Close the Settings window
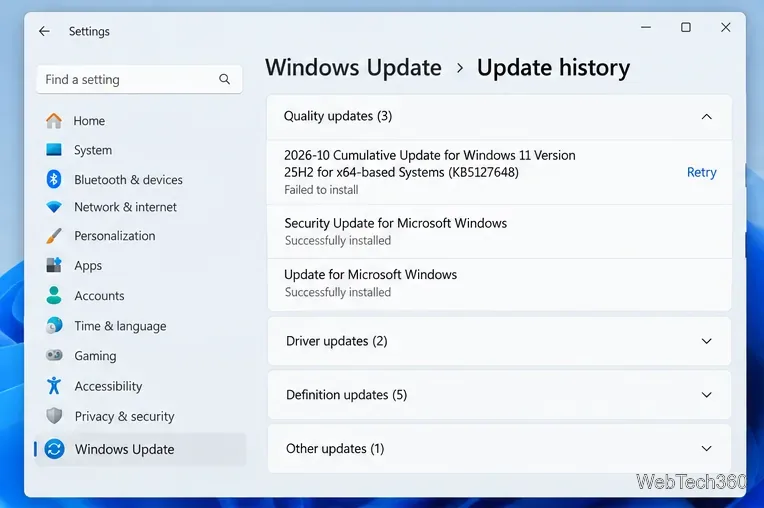764x508 pixels. click(726, 27)
